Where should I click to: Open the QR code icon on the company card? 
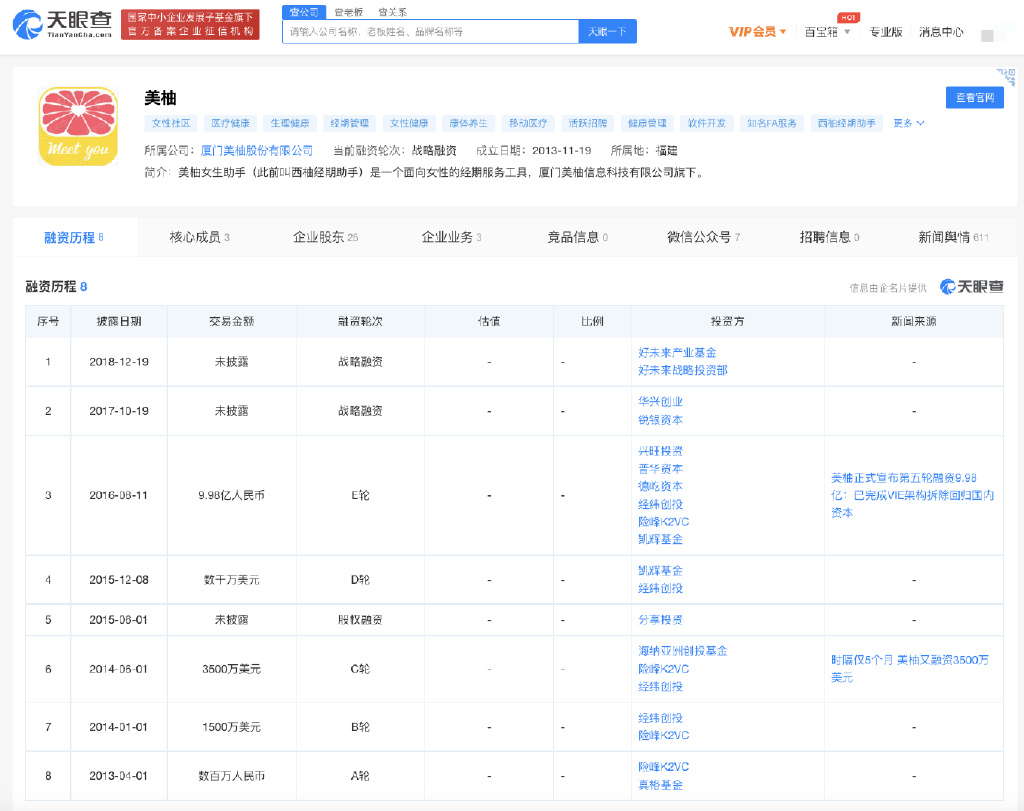pyautogui.click(x=1006, y=77)
